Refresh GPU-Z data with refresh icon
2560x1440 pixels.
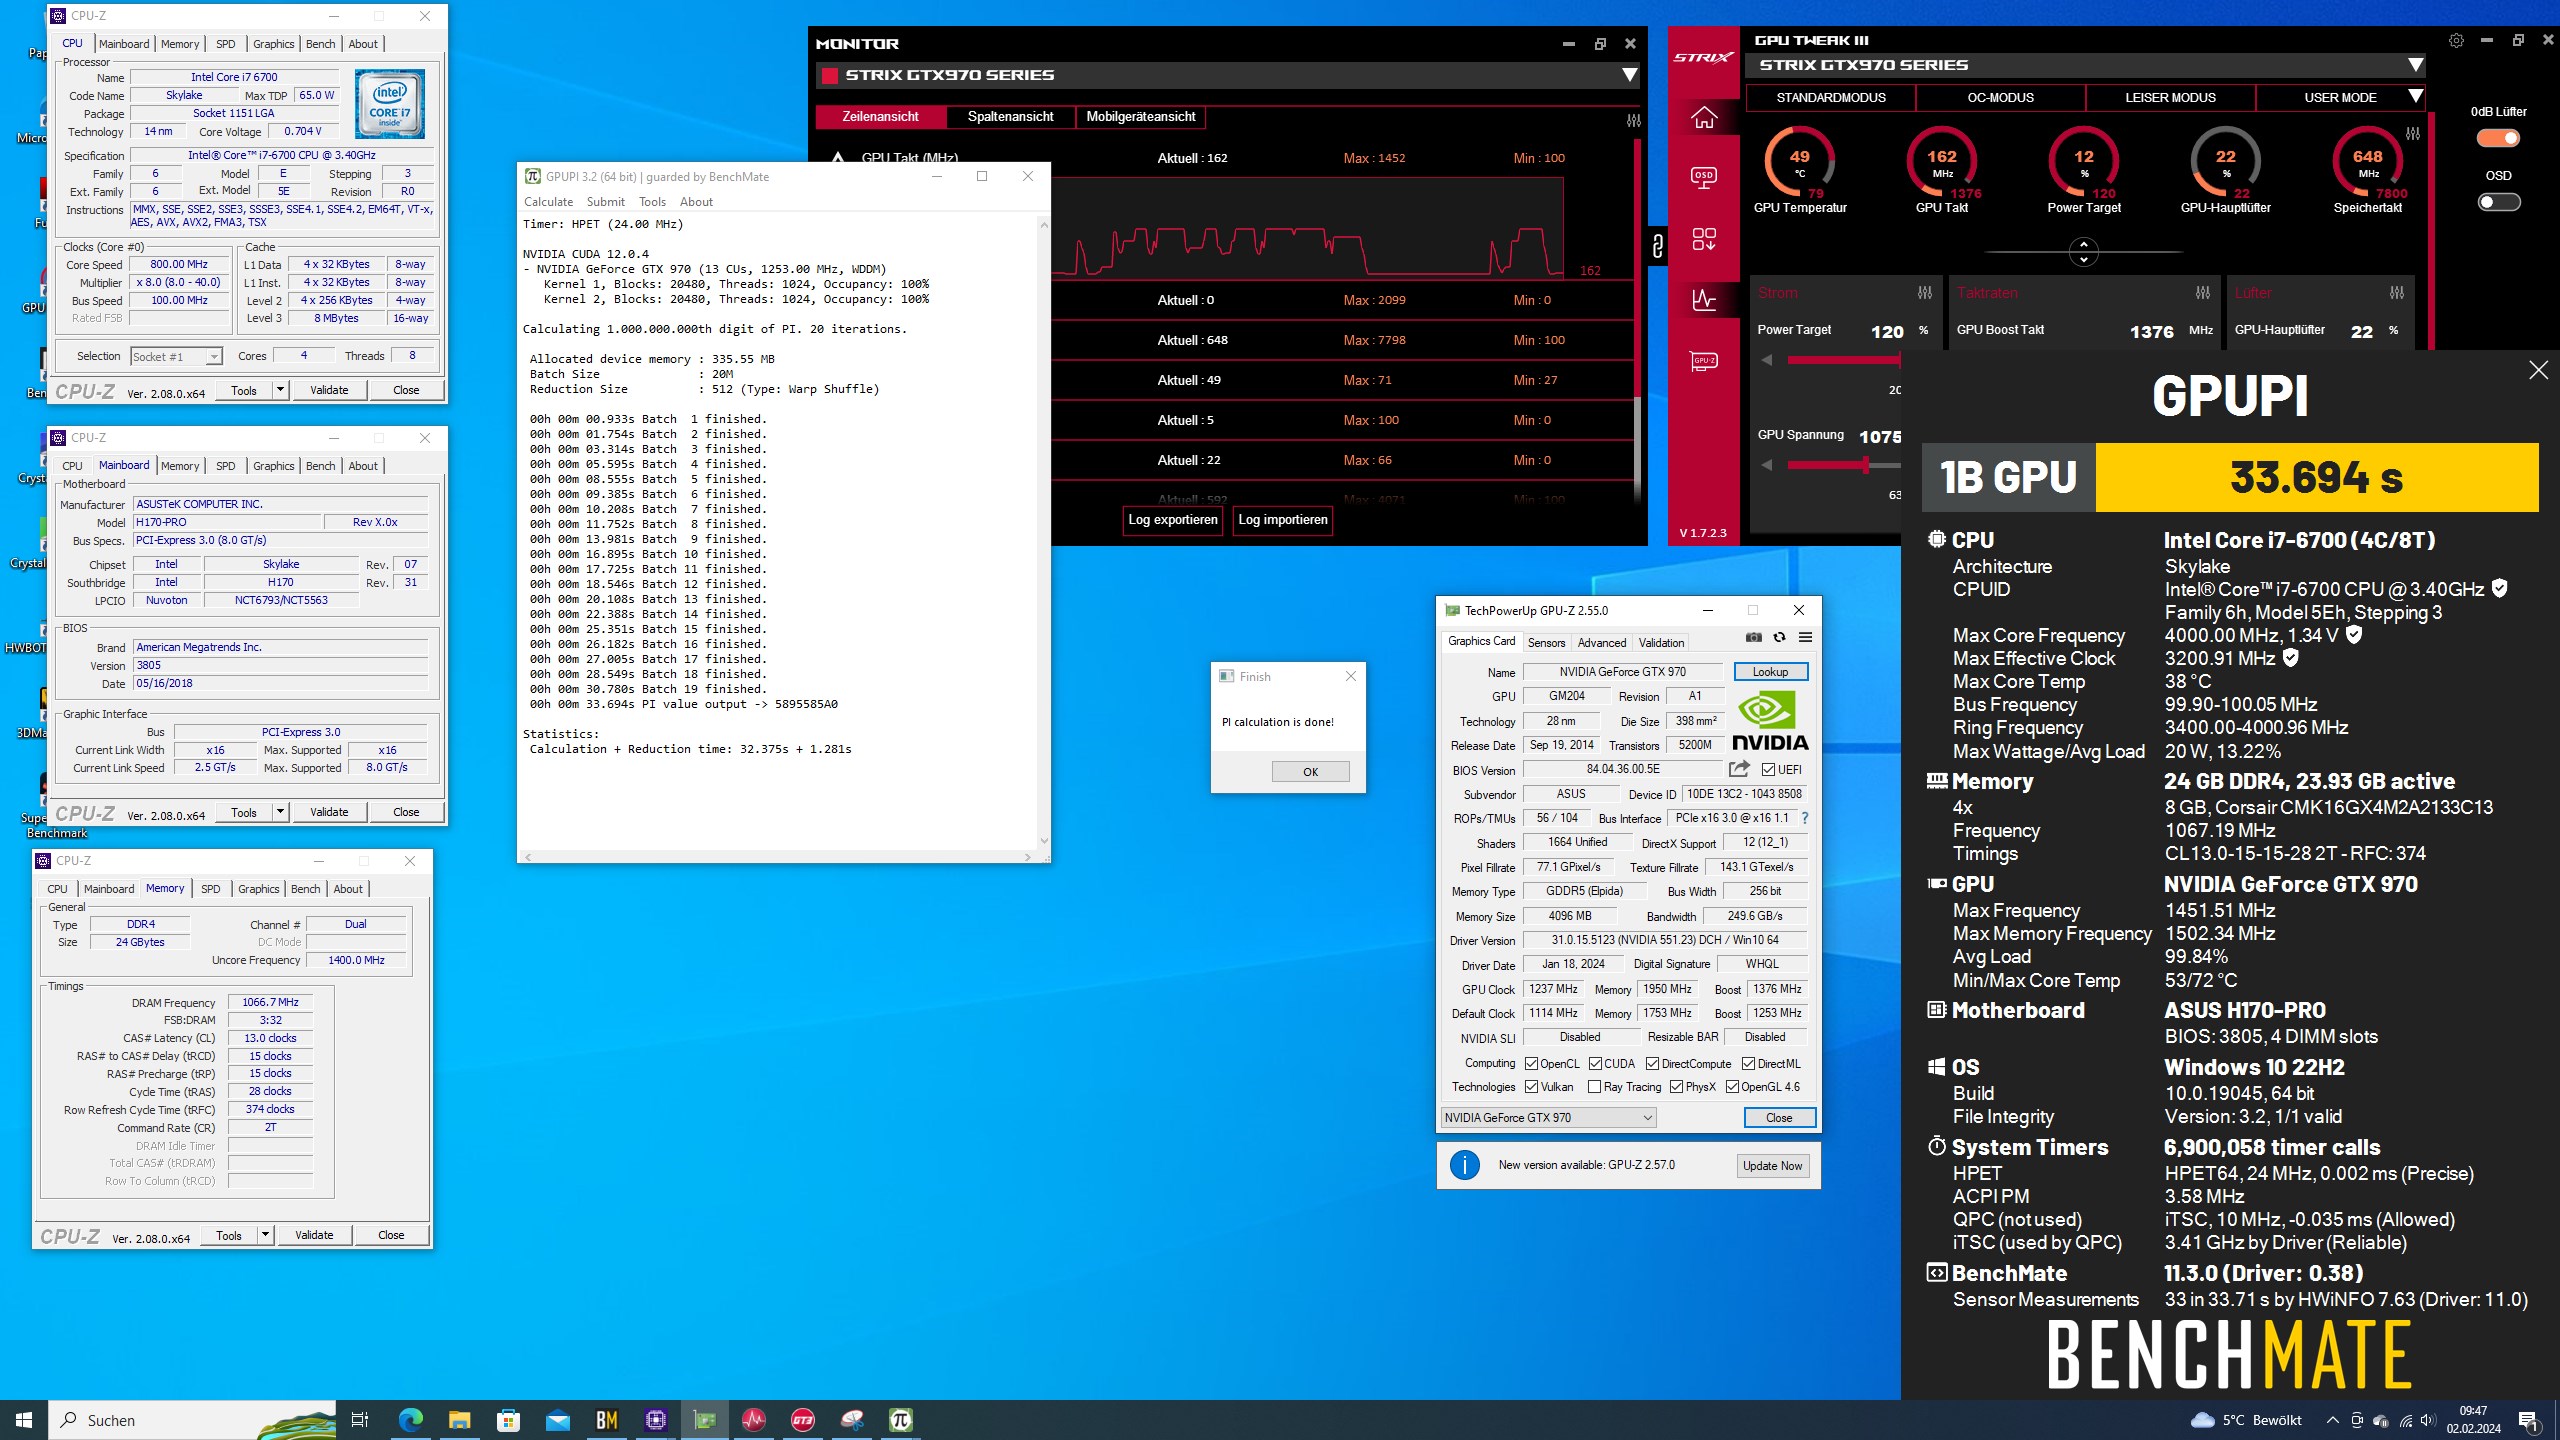click(x=1779, y=637)
